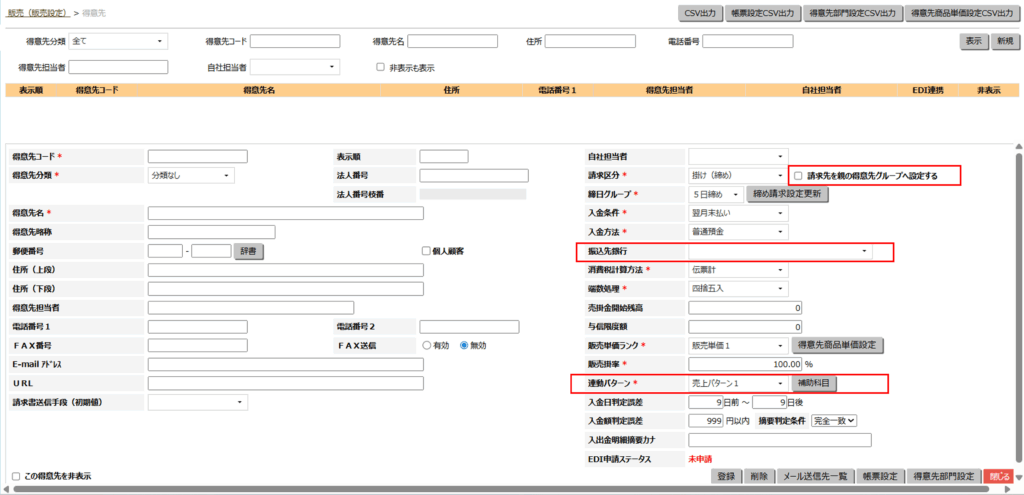
Task: Enable the 非表示も表示 checkbox
Action: tap(380, 67)
